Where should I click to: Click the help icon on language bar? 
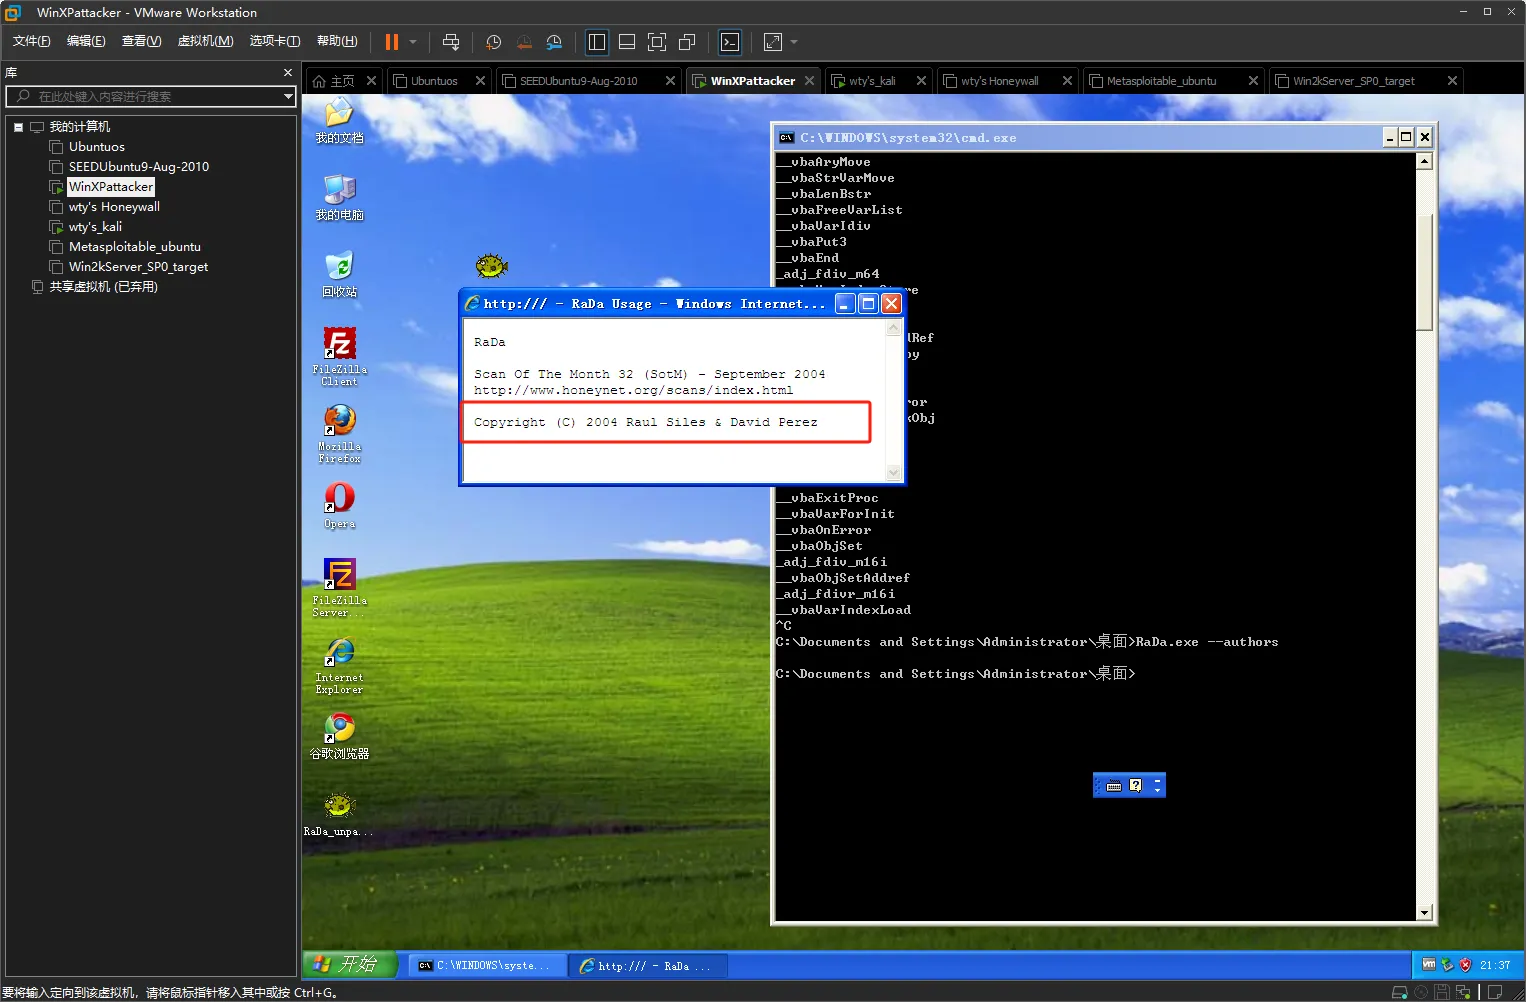1135,786
